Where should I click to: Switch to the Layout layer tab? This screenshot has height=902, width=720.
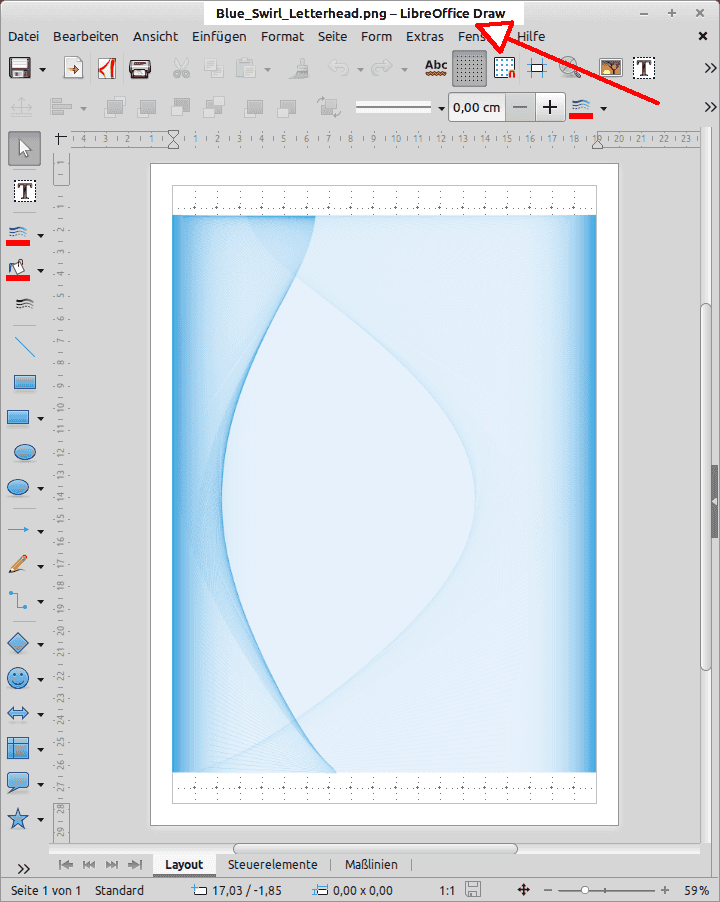tap(184, 865)
